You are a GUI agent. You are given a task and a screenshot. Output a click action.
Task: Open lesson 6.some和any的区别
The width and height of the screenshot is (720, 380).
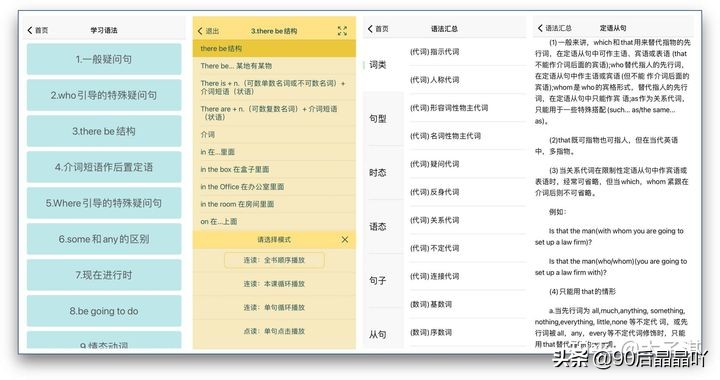point(104,239)
